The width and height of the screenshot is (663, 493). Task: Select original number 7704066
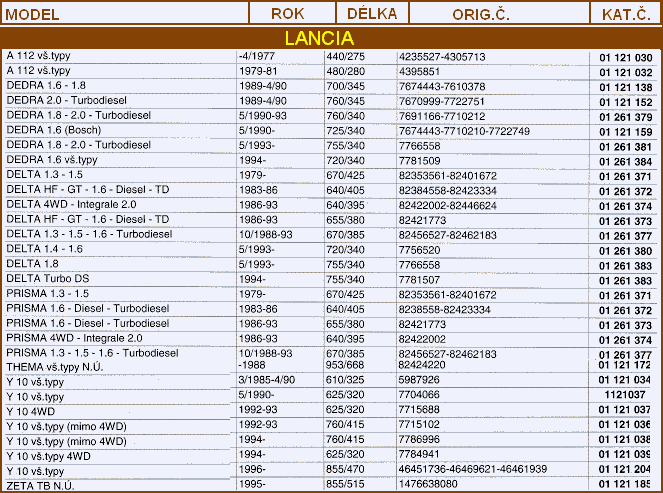[x=419, y=394]
